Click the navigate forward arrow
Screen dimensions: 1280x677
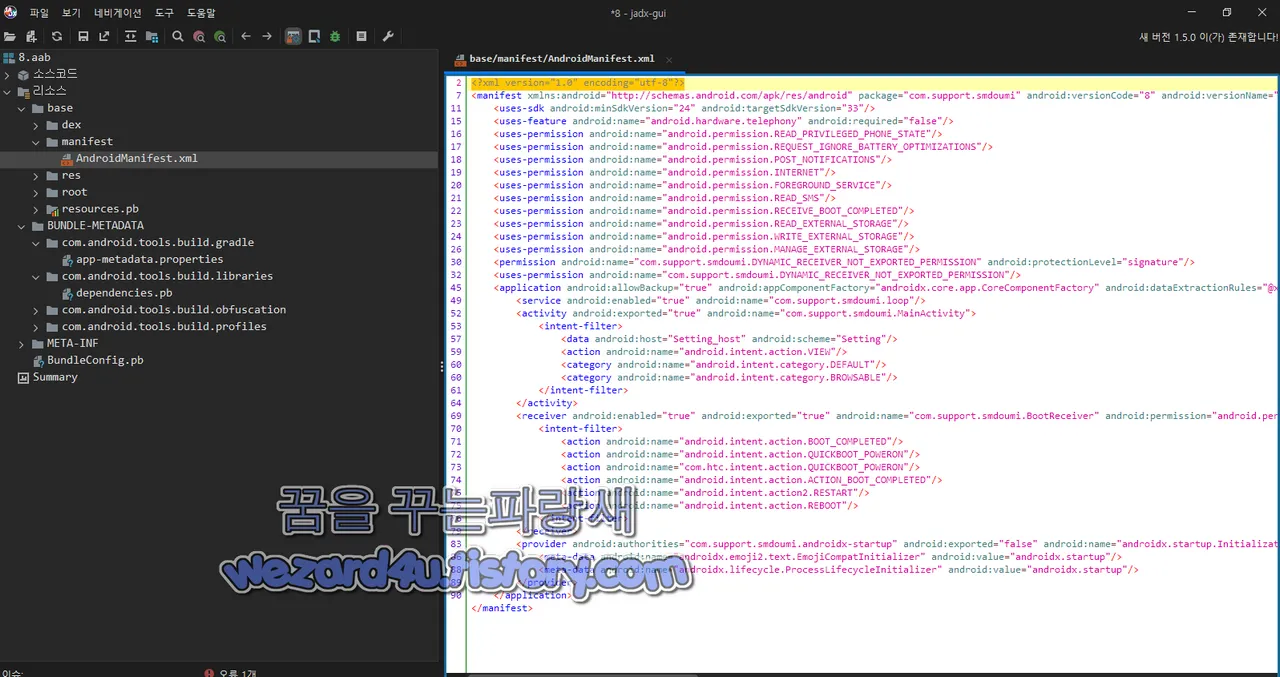267,36
